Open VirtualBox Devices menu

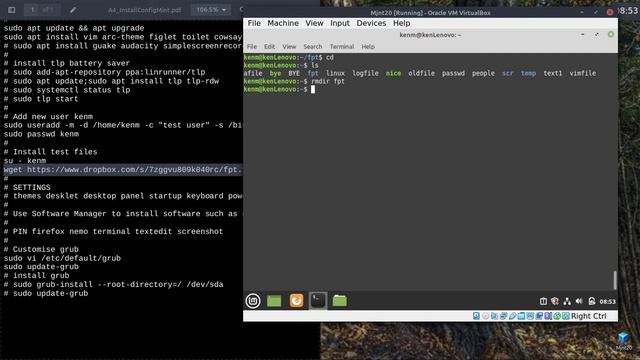pos(371,23)
